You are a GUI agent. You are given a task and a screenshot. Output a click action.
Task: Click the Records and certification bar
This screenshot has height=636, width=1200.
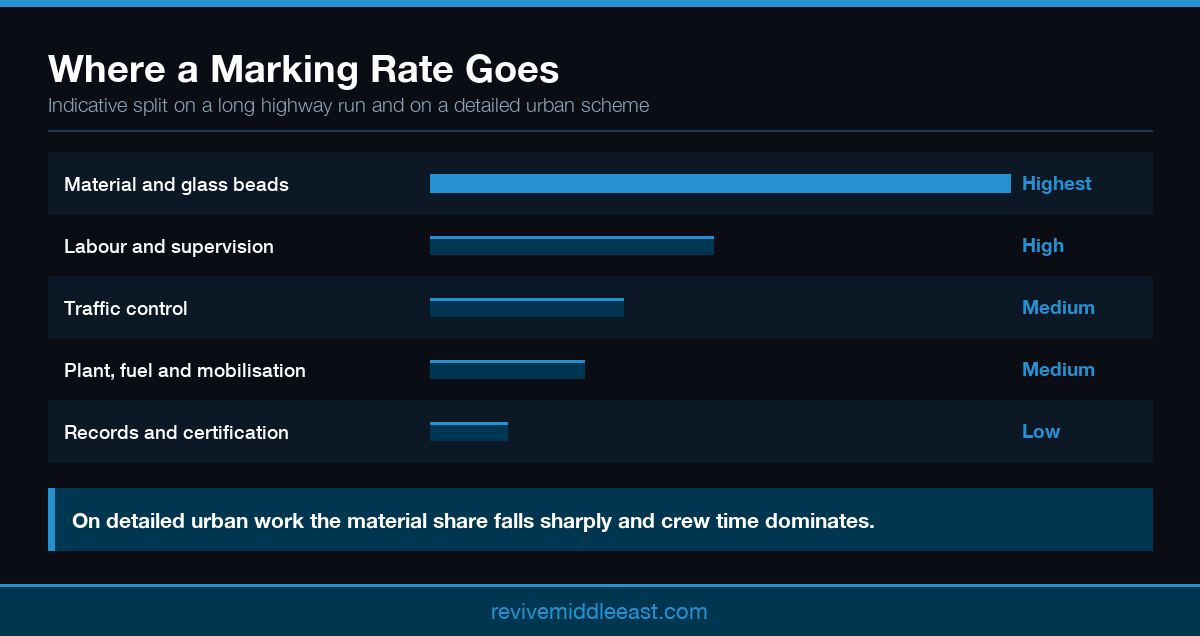point(469,431)
